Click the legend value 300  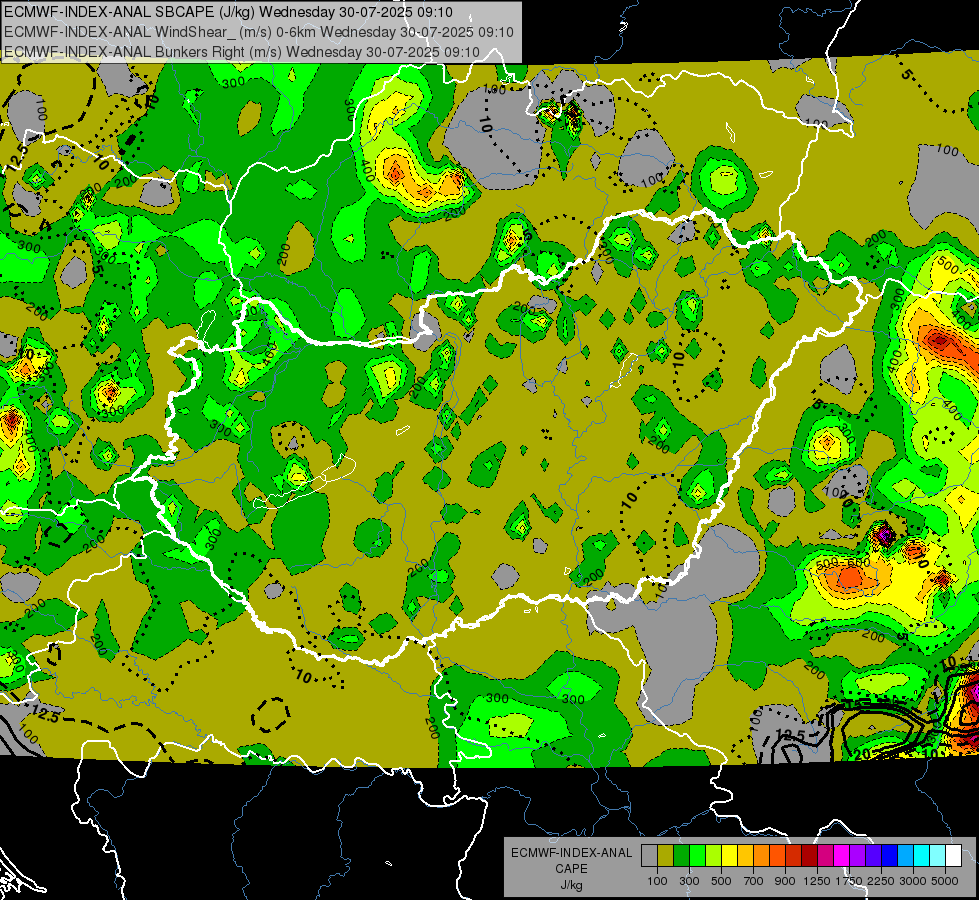coord(689,881)
